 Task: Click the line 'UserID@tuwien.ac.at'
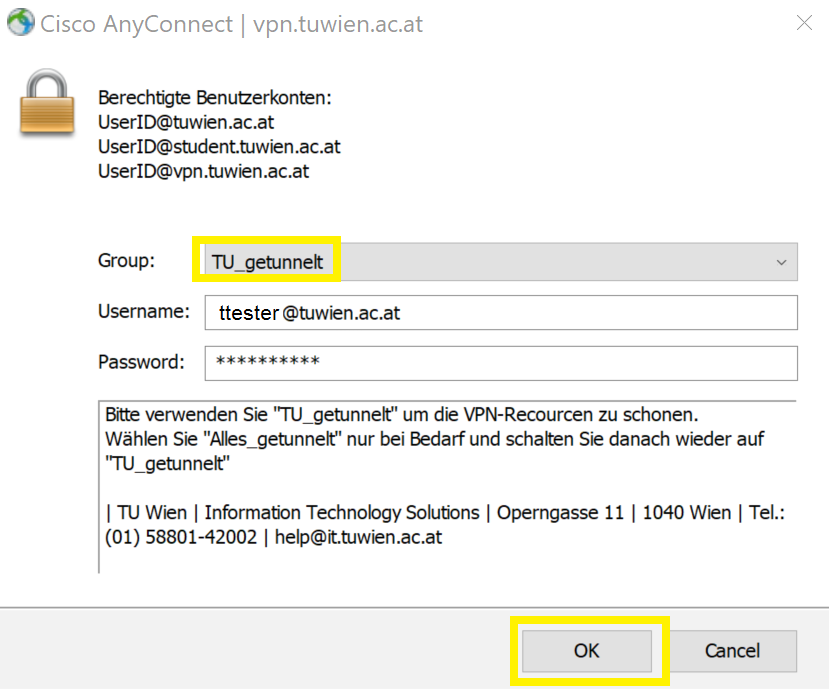click(x=186, y=122)
